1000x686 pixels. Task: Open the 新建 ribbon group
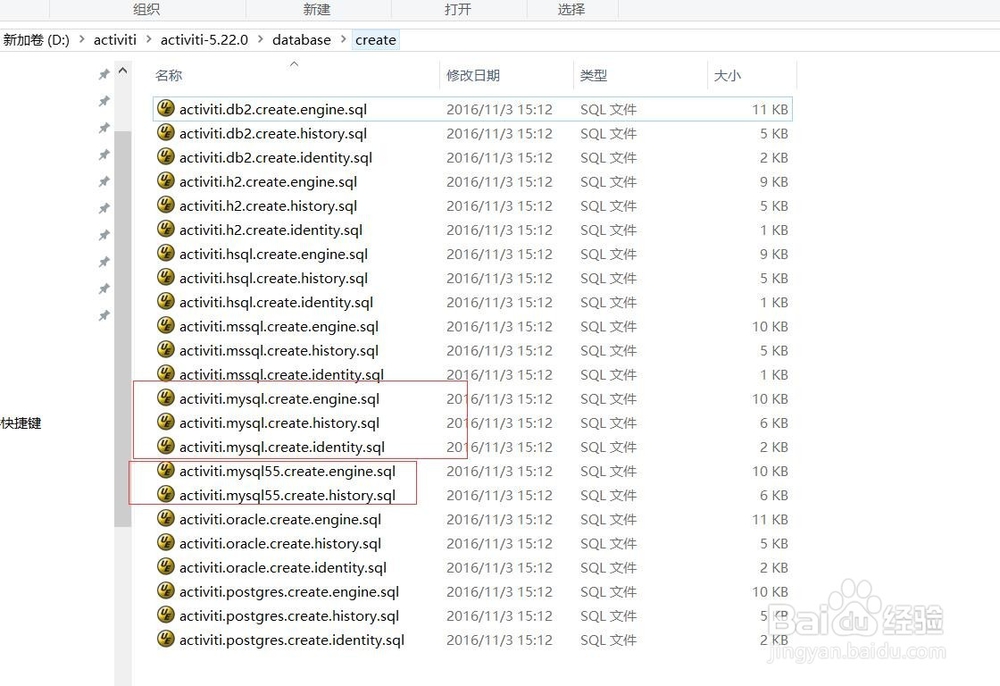[x=316, y=9]
